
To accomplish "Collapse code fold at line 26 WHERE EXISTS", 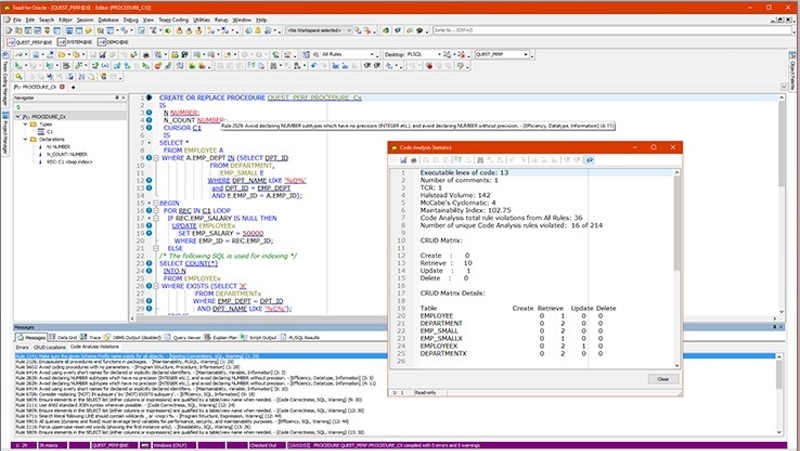I will pyautogui.click(x=156, y=286).
